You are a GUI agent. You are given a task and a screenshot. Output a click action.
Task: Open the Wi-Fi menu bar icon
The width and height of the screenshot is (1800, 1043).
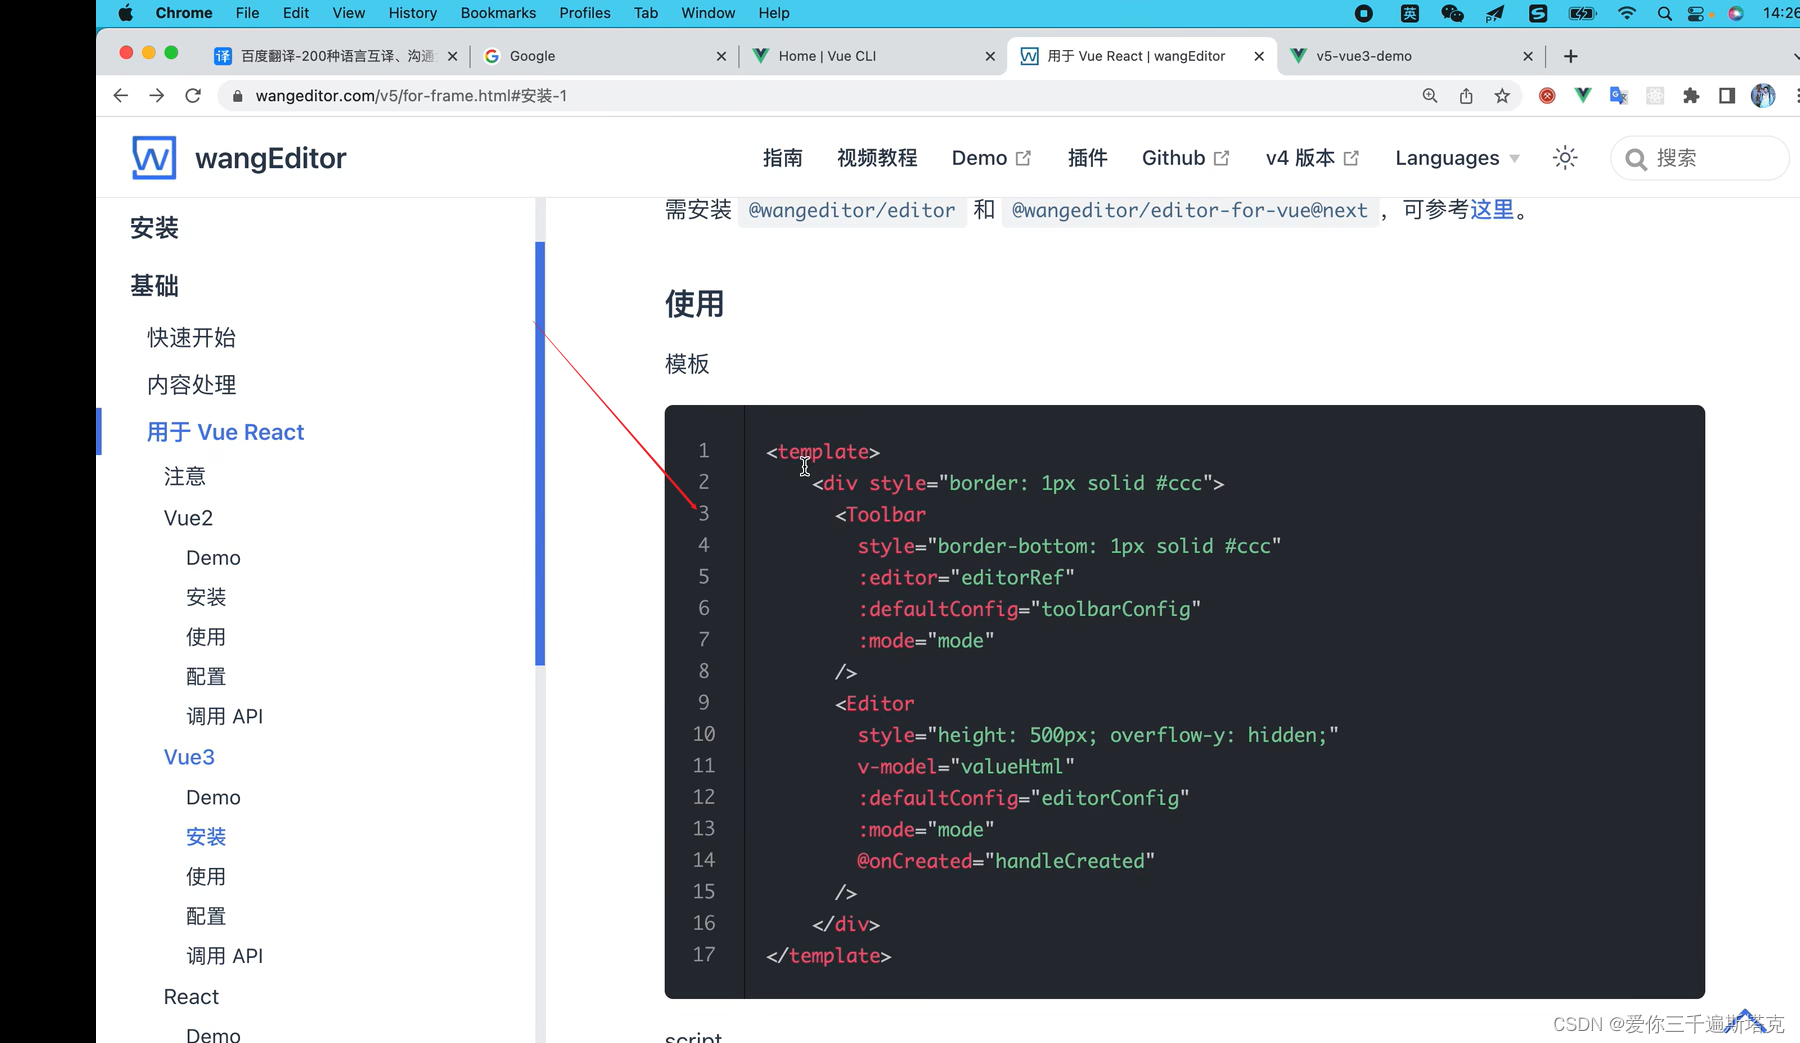pyautogui.click(x=1627, y=13)
